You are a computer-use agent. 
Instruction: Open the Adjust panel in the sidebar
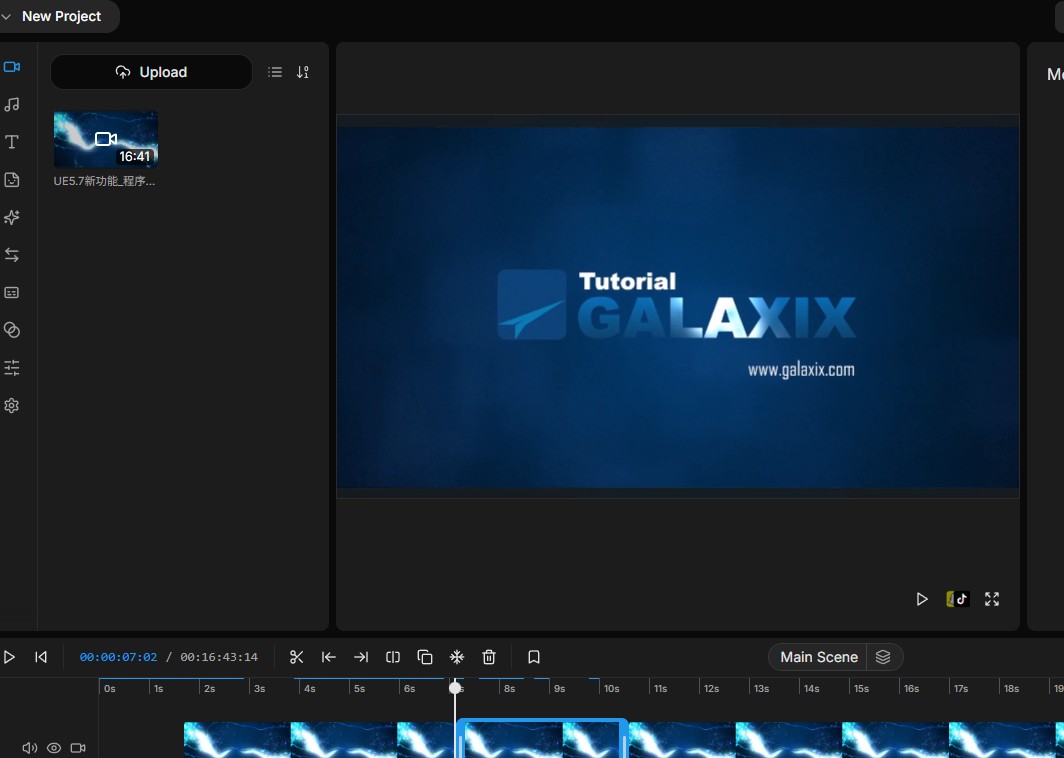(12, 367)
